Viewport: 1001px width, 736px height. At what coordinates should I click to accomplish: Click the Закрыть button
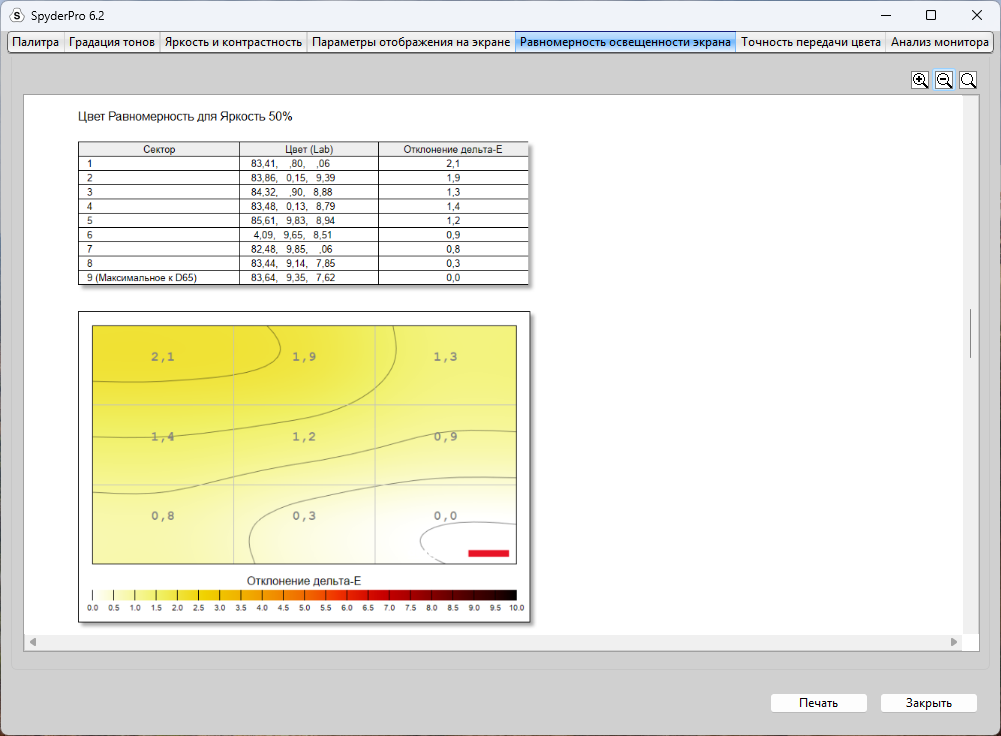(x=929, y=703)
